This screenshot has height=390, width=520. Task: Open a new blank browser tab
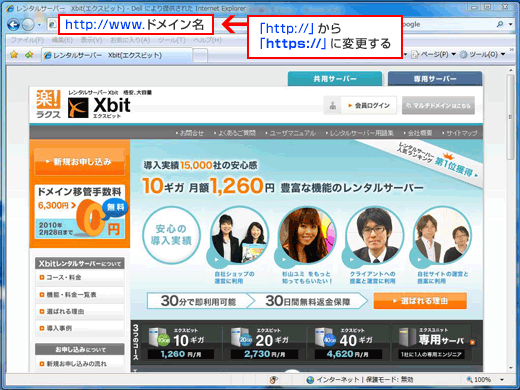coord(200,55)
